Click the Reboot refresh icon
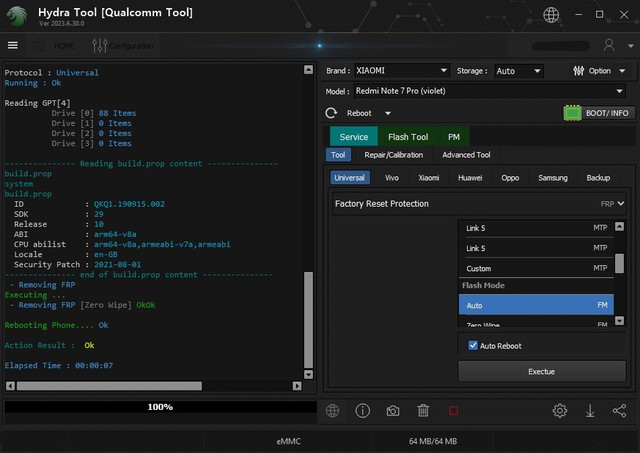Screen dimensions: 640x453 coord(331,113)
